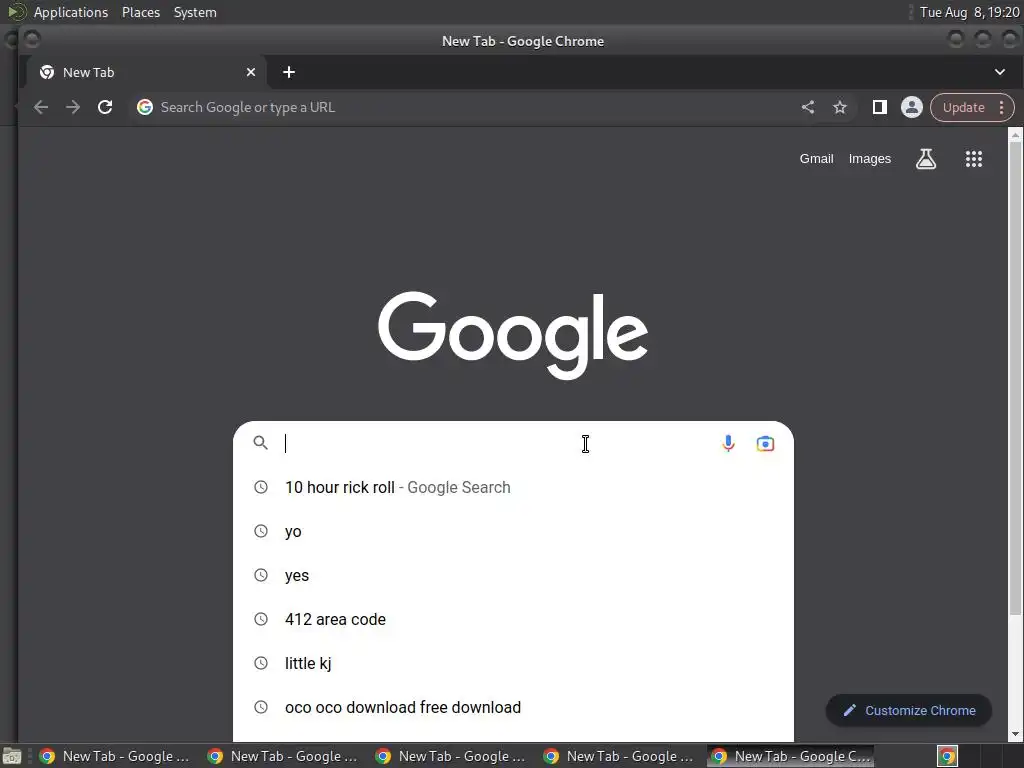Viewport: 1024px width, 768px height.
Task: Open the Applications menu
Action: point(71,12)
